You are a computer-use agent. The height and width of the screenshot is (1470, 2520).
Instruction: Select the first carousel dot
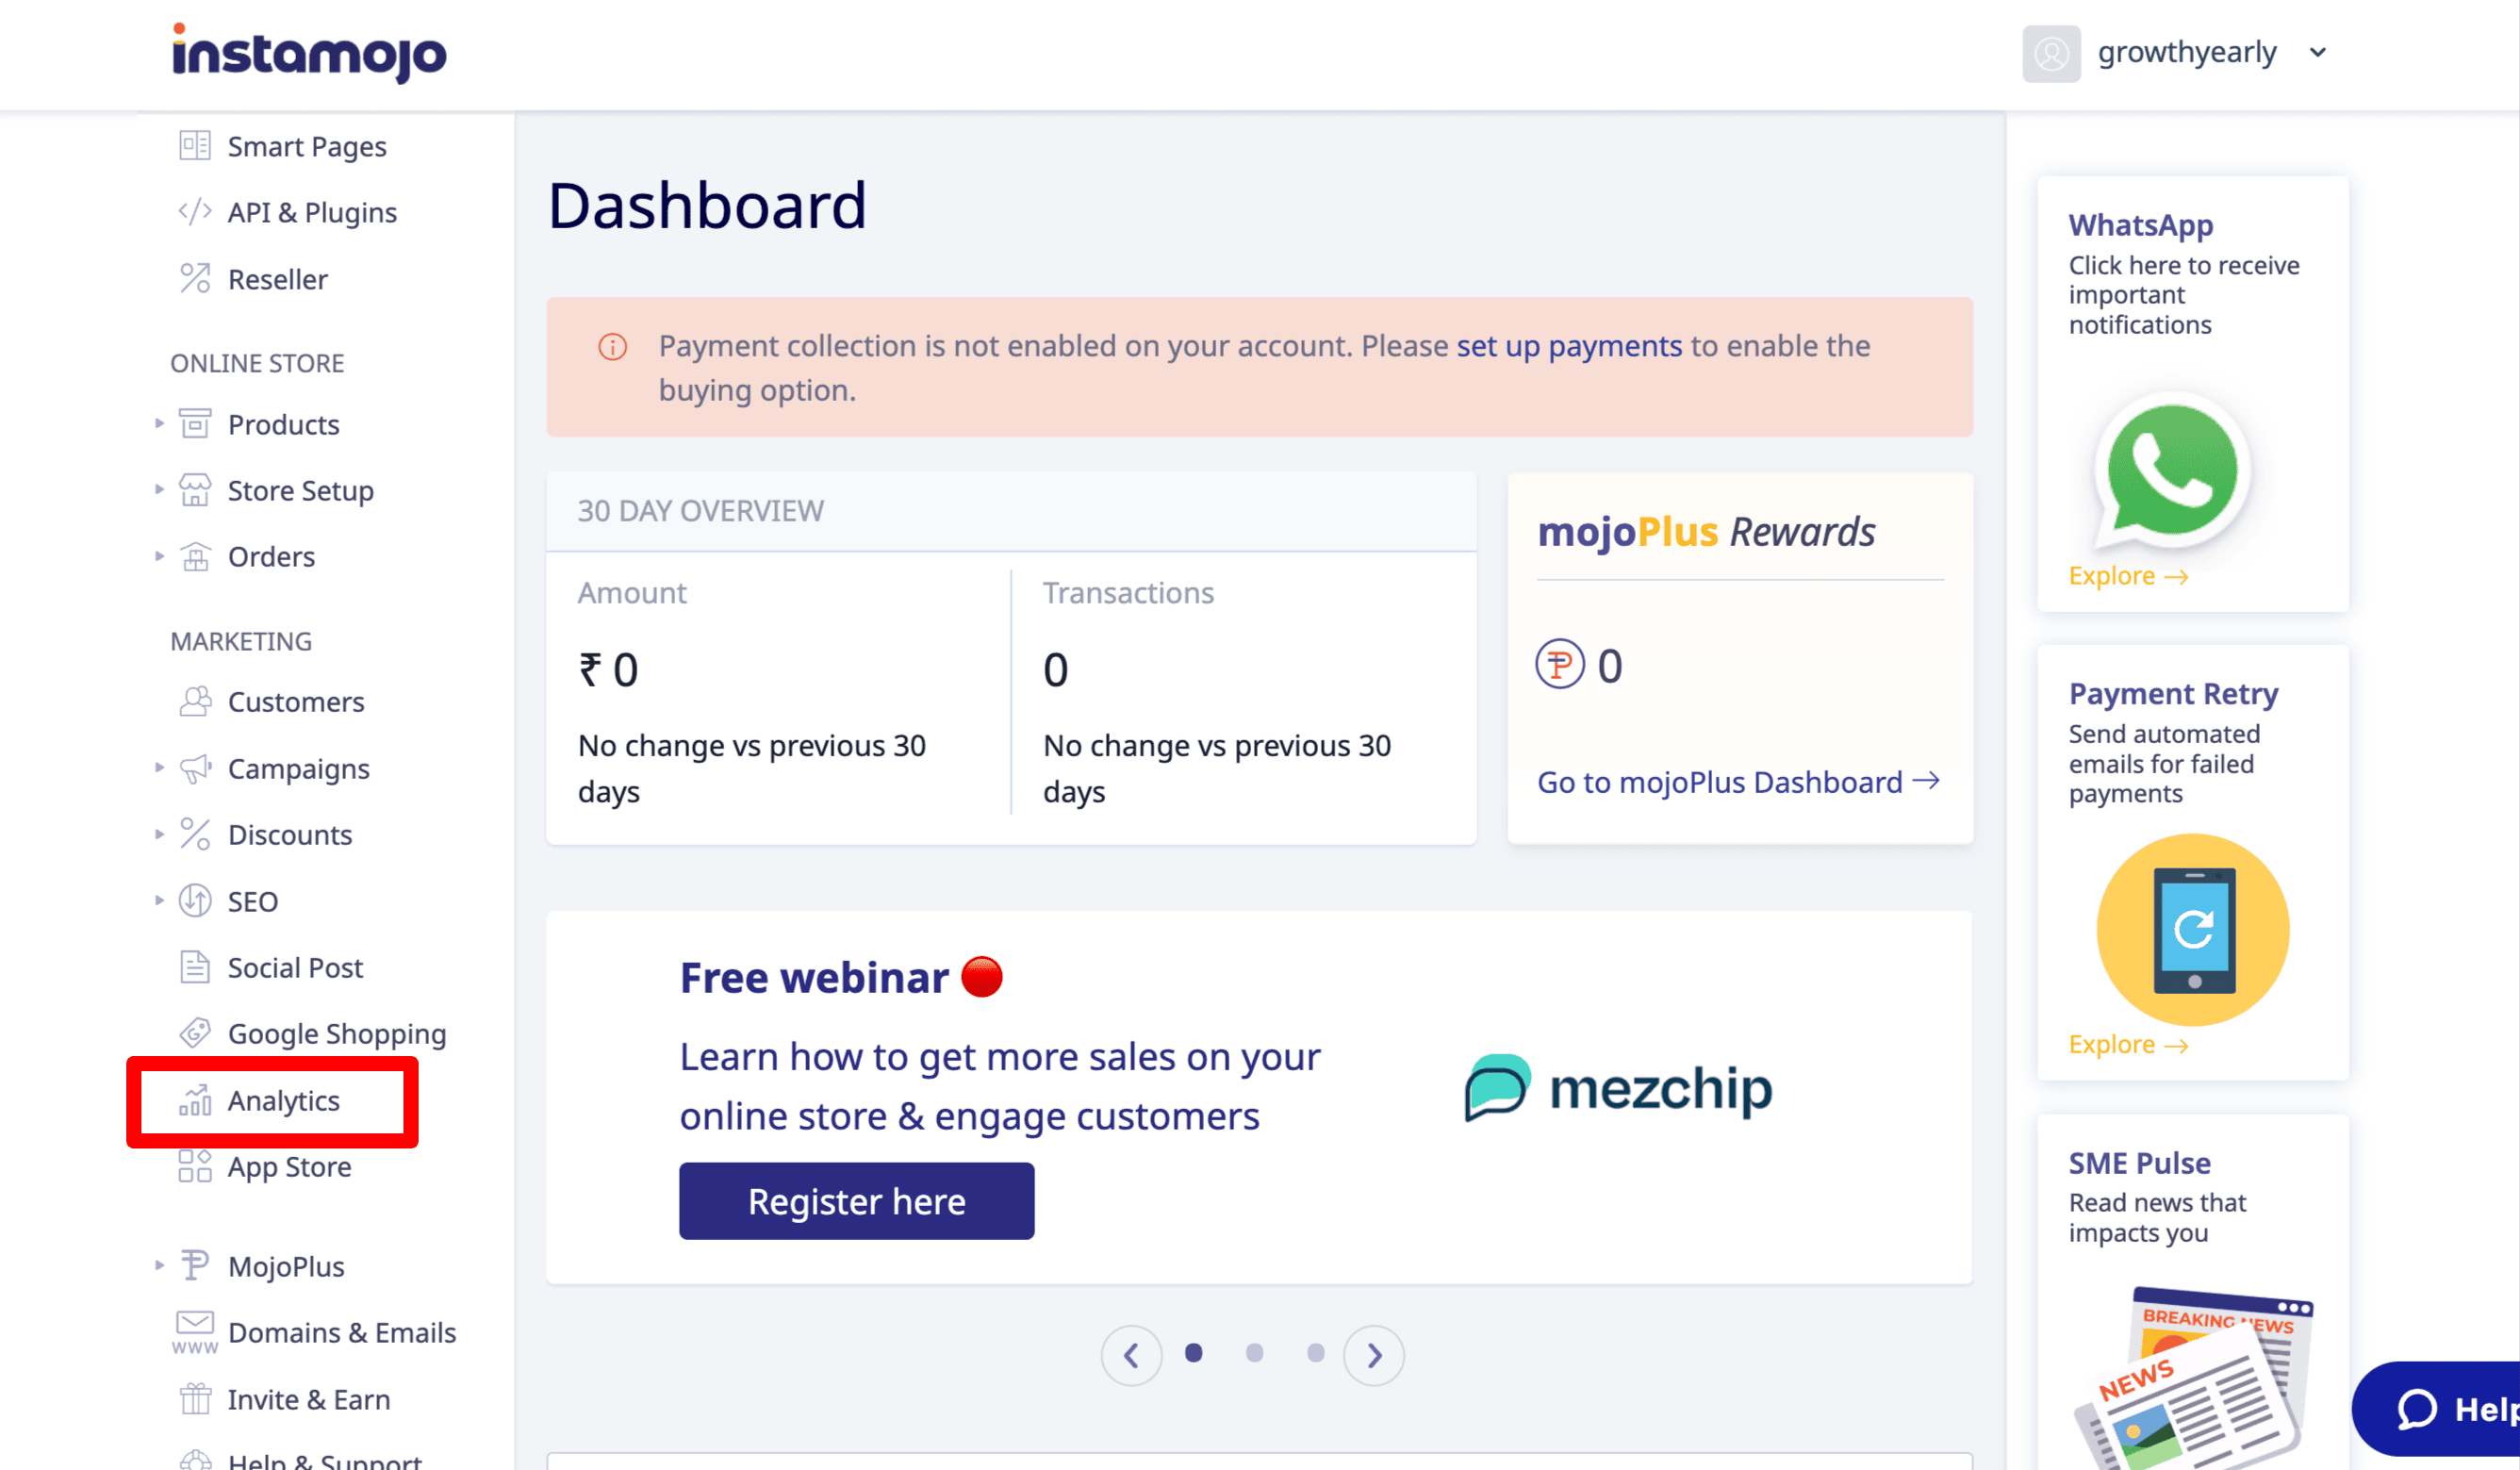pyautogui.click(x=1193, y=1353)
